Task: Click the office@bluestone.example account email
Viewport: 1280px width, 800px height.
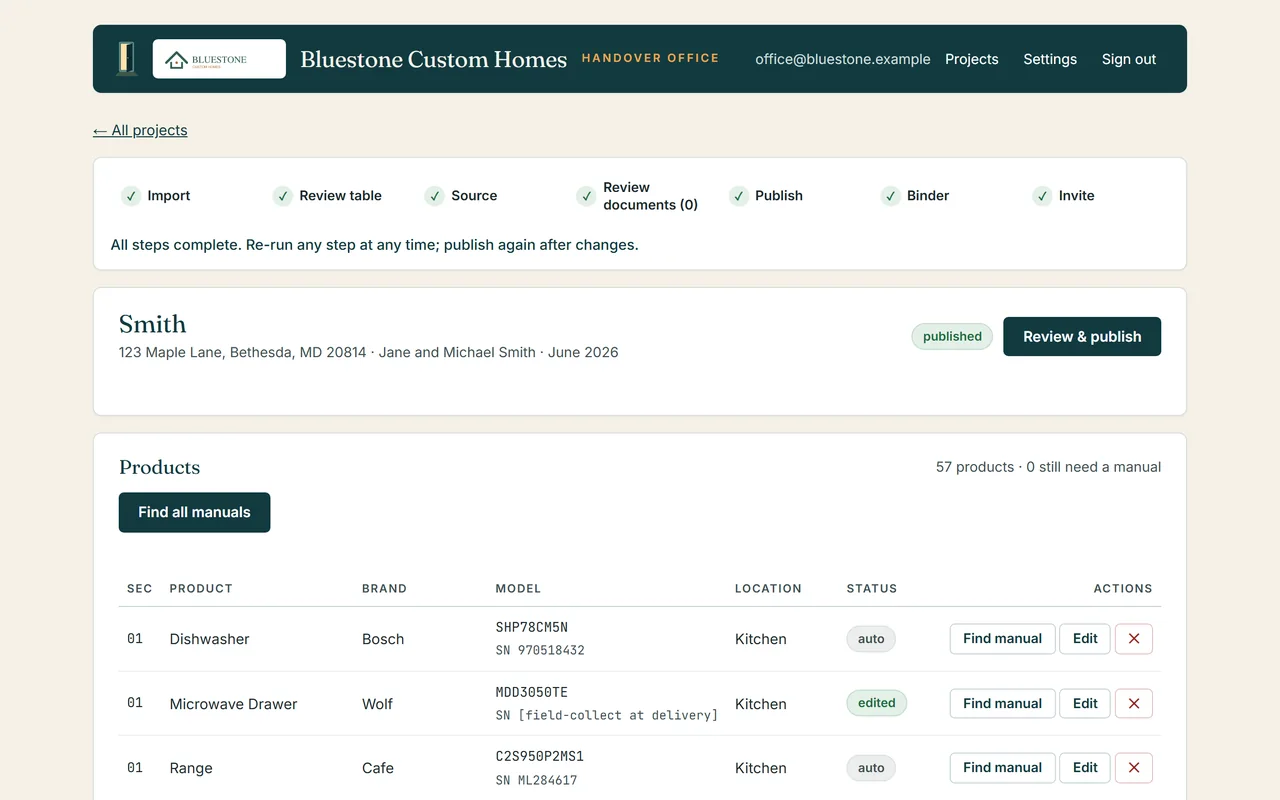Action: pyautogui.click(x=843, y=59)
